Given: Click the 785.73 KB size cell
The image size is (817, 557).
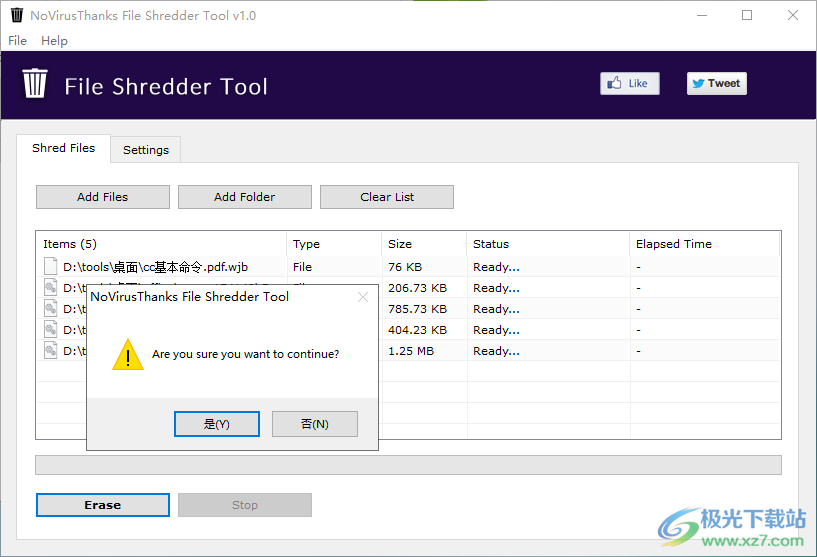Looking at the screenshot, I should [417, 309].
